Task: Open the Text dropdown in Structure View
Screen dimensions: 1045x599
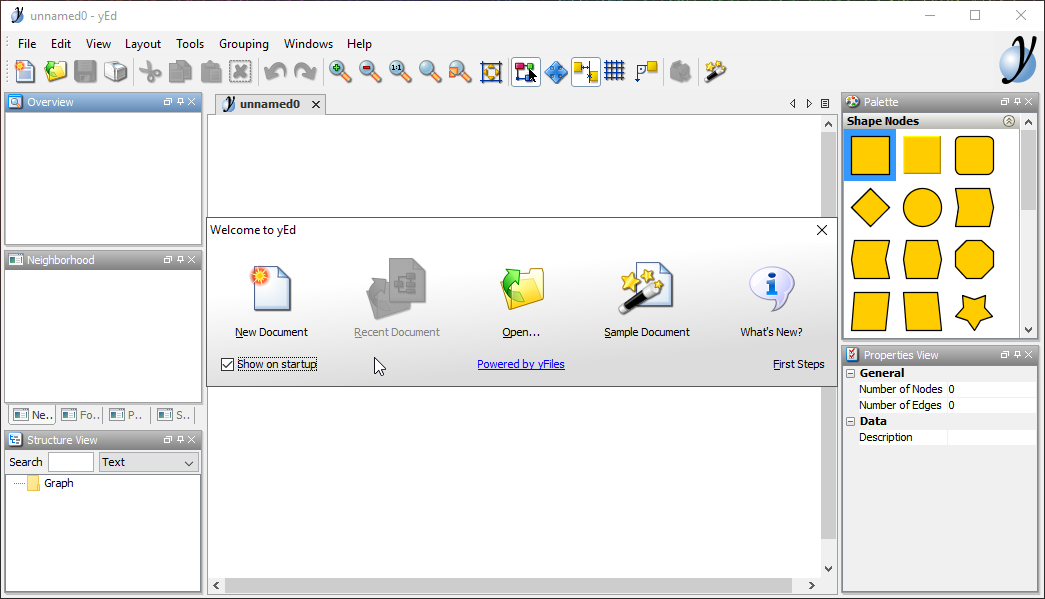Action: pyautogui.click(x=149, y=462)
